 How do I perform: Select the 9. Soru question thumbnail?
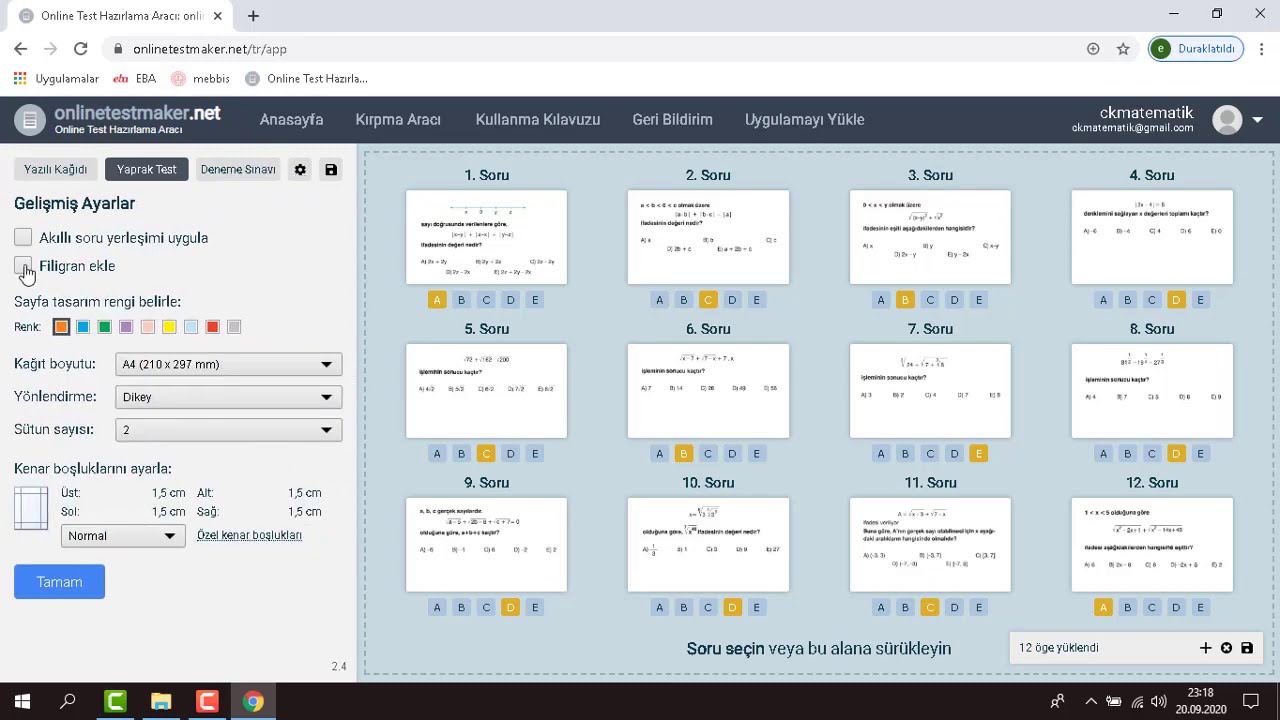[486, 545]
